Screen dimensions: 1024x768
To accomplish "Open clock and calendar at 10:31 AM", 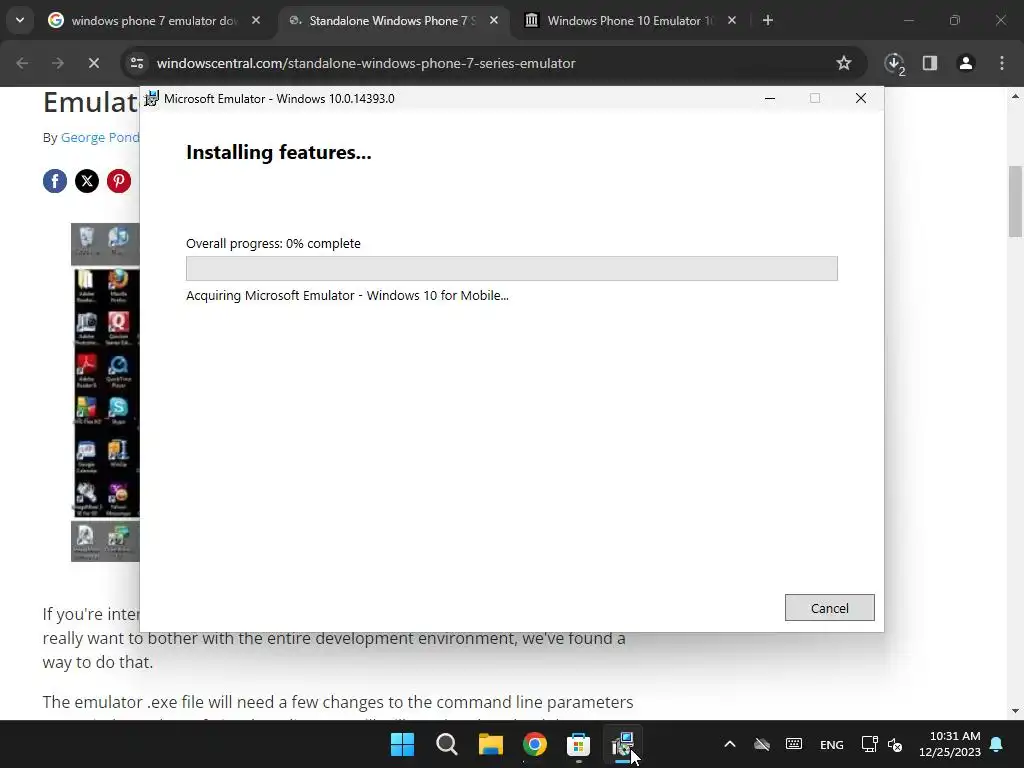I will tap(950, 744).
